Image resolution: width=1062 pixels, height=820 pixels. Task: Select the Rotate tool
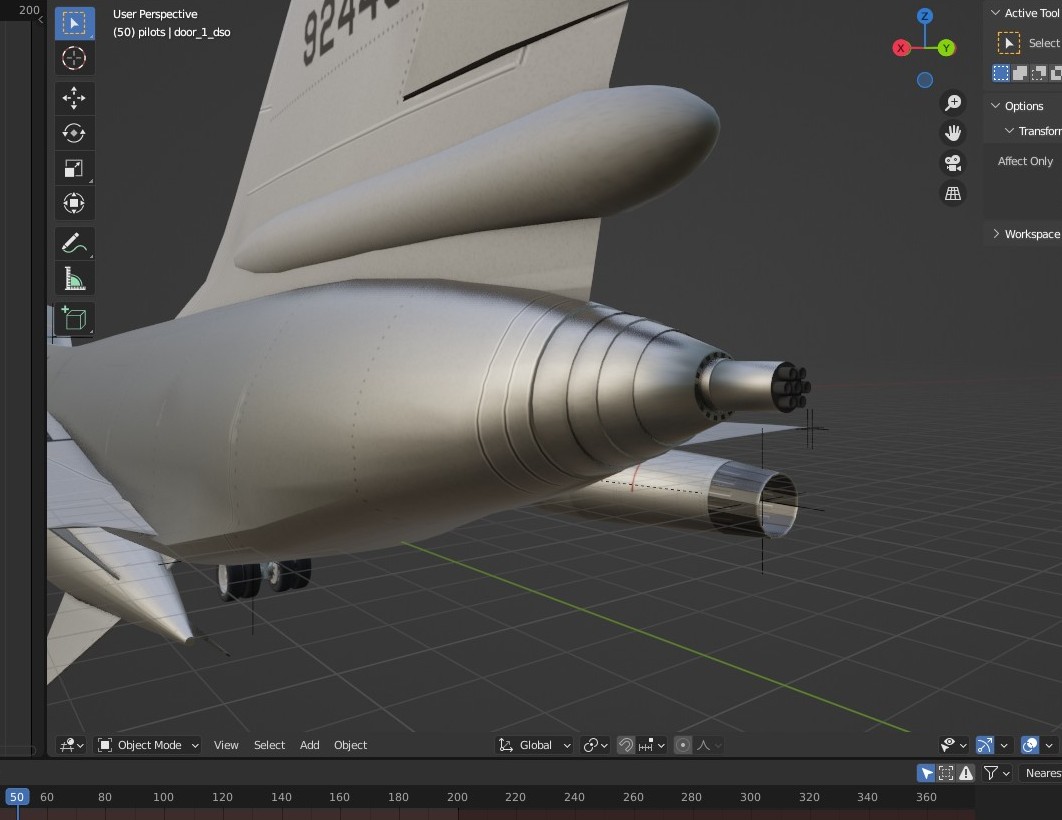click(74, 133)
